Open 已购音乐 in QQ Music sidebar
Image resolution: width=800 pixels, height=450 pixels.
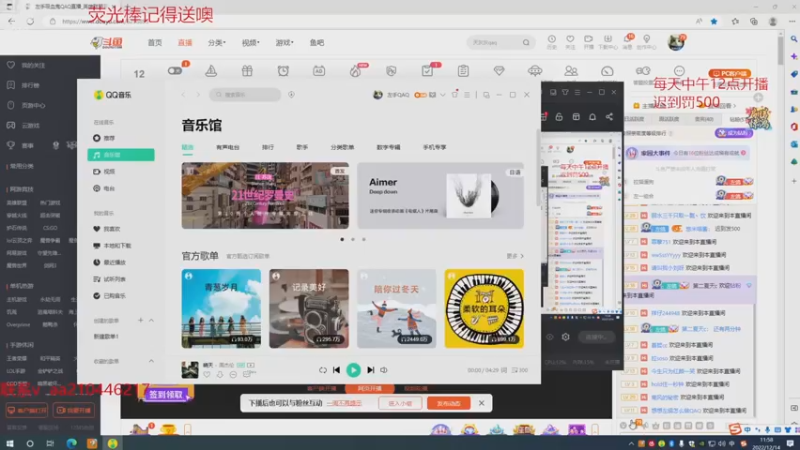coord(121,296)
